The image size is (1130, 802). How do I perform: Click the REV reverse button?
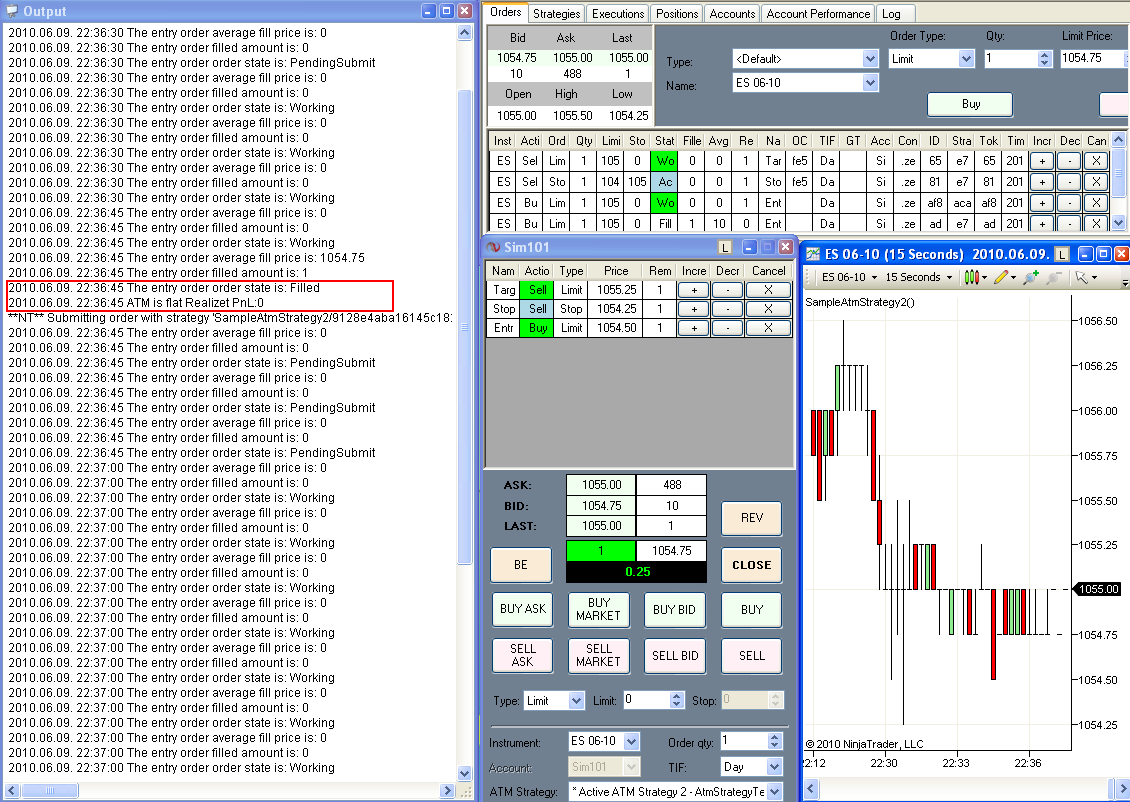(752, 518)
